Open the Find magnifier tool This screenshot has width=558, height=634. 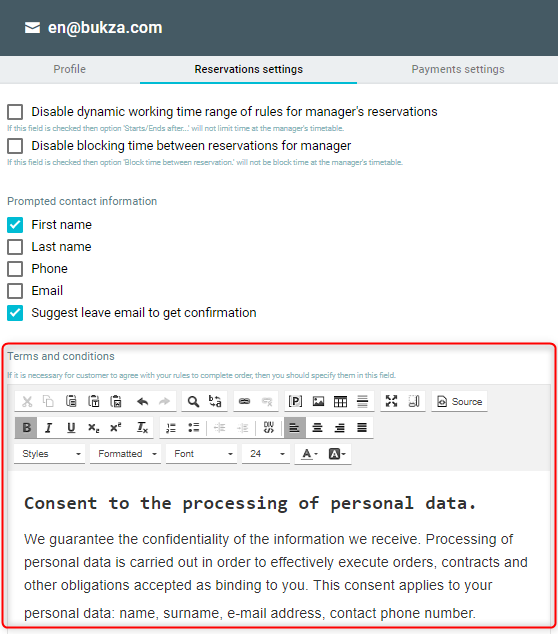tap(193, 402)
